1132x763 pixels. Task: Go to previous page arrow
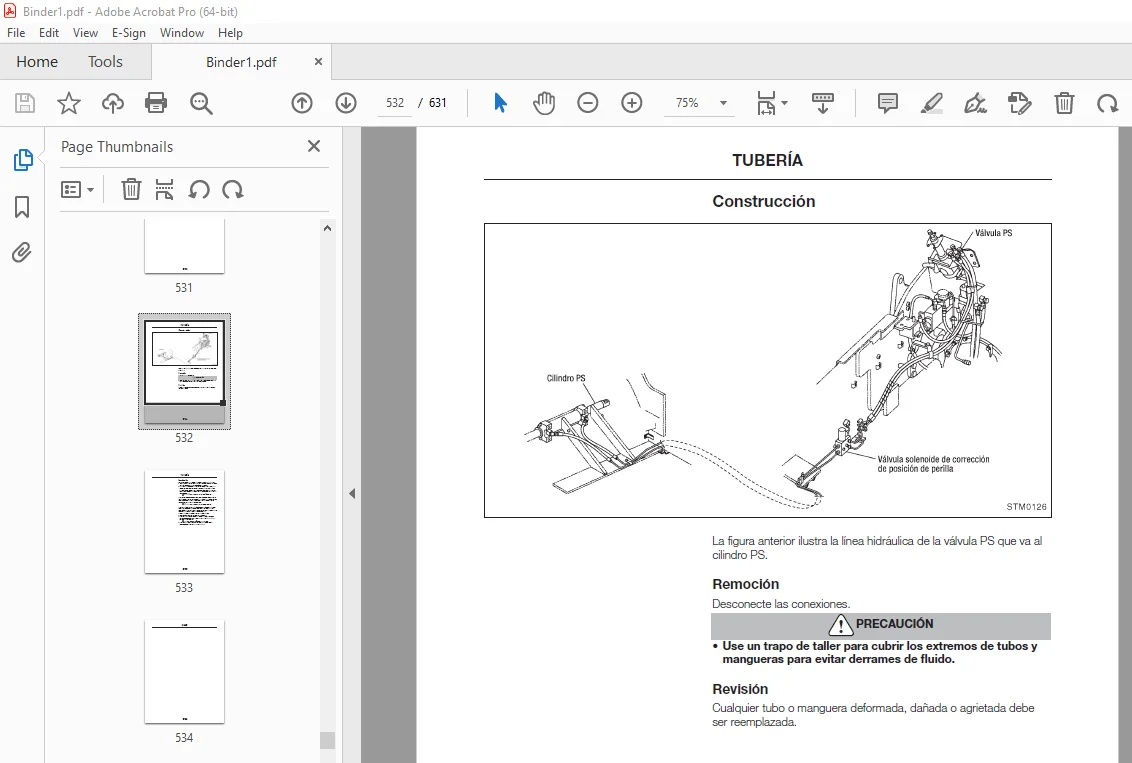tap(302, 103)
